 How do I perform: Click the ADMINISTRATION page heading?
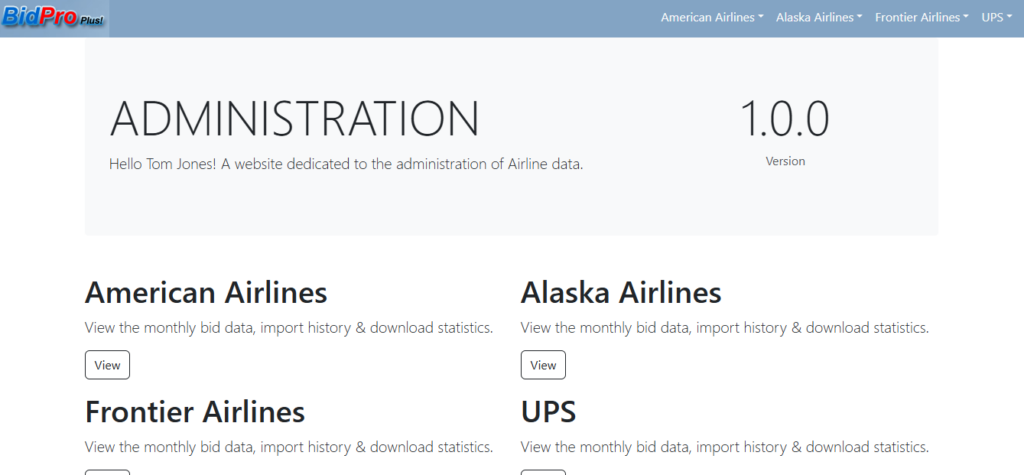294,119
